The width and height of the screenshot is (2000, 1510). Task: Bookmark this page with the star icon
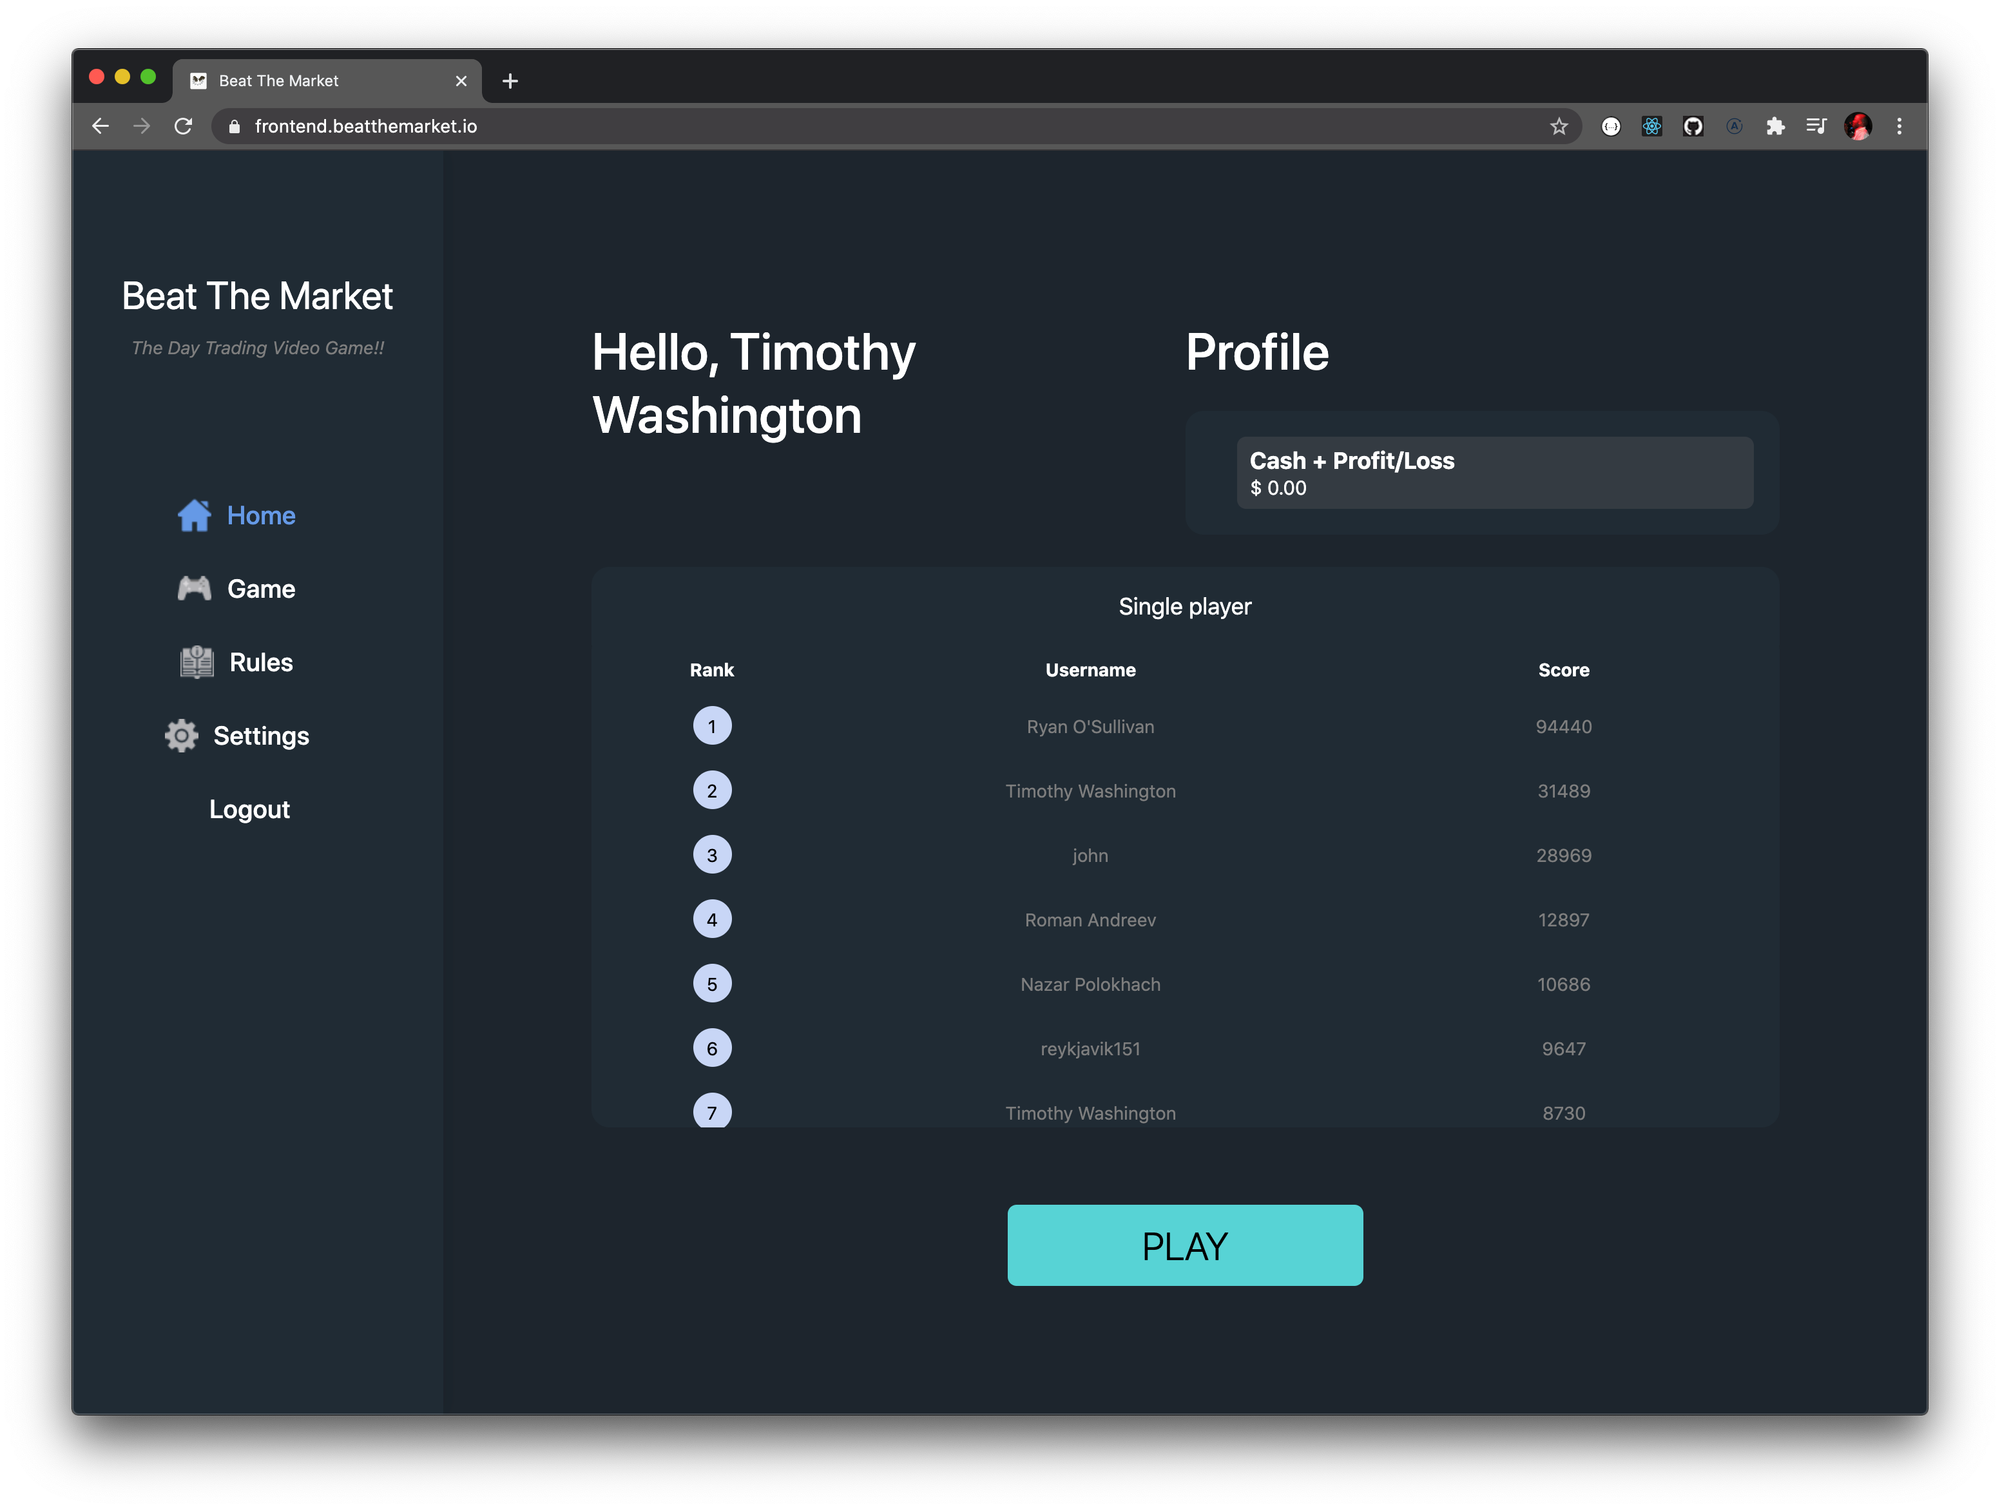(x=1558, y=126)
